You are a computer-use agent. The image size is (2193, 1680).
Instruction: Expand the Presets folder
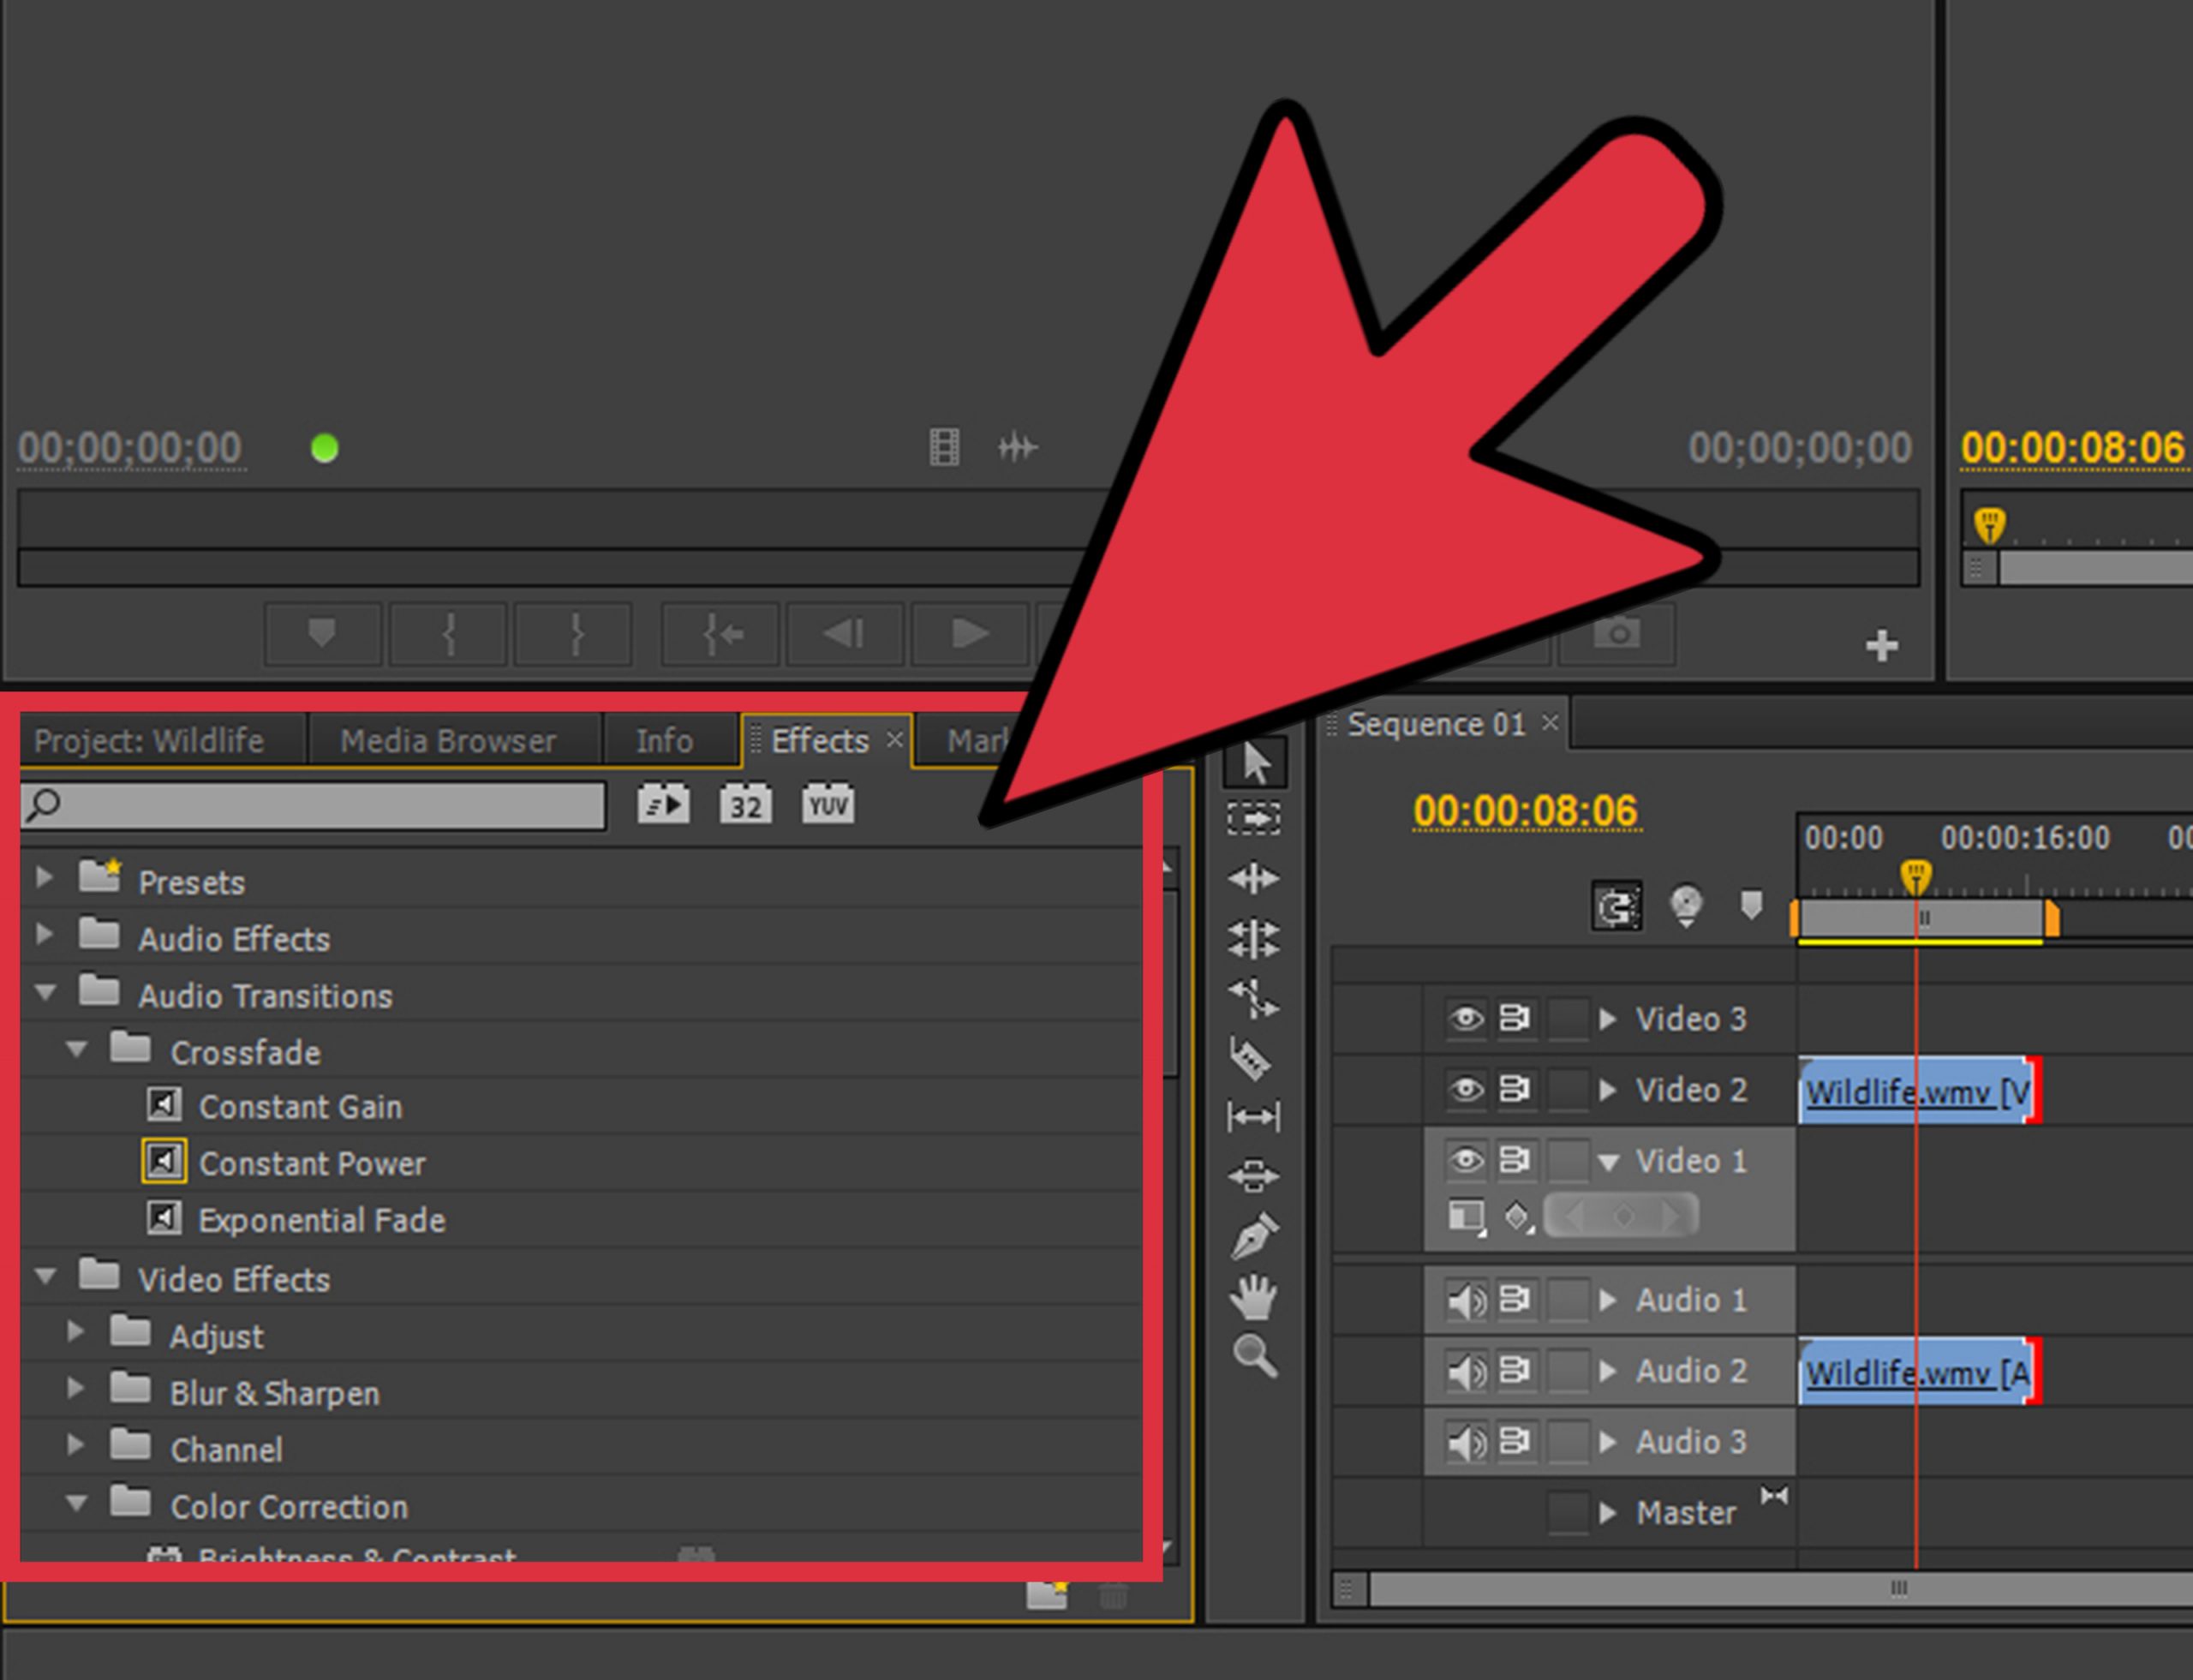click(x=43, y=878)
